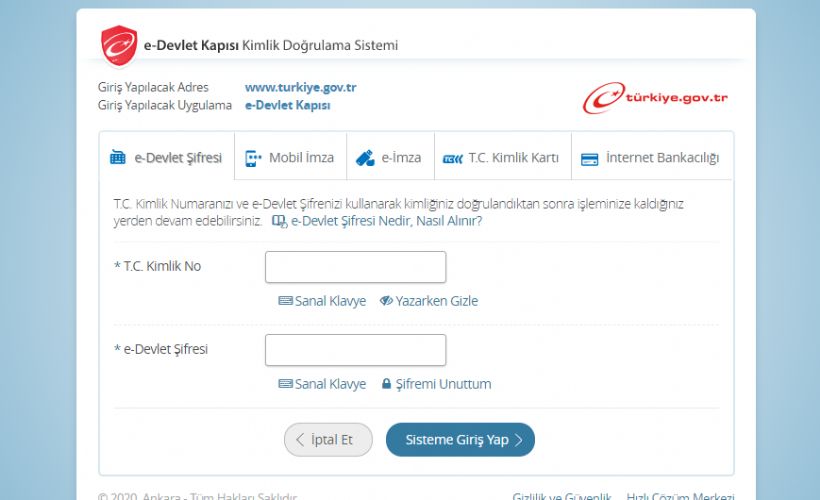
Task: Toggle Yazarken Gizle to hide typing
Action: (429, 301)
